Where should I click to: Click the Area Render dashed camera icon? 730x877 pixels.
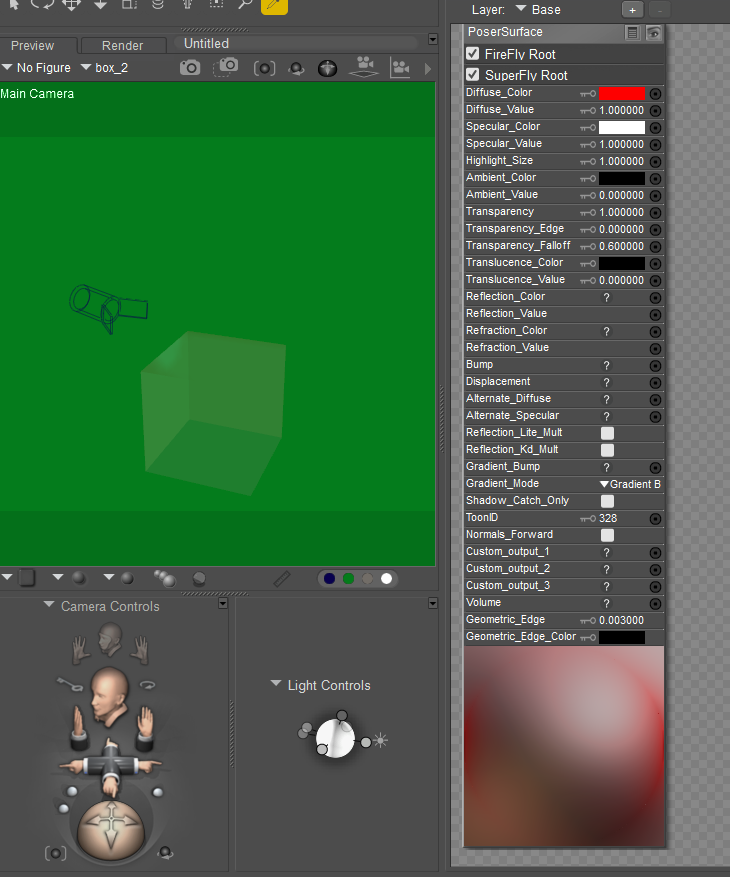coord(226,67)
